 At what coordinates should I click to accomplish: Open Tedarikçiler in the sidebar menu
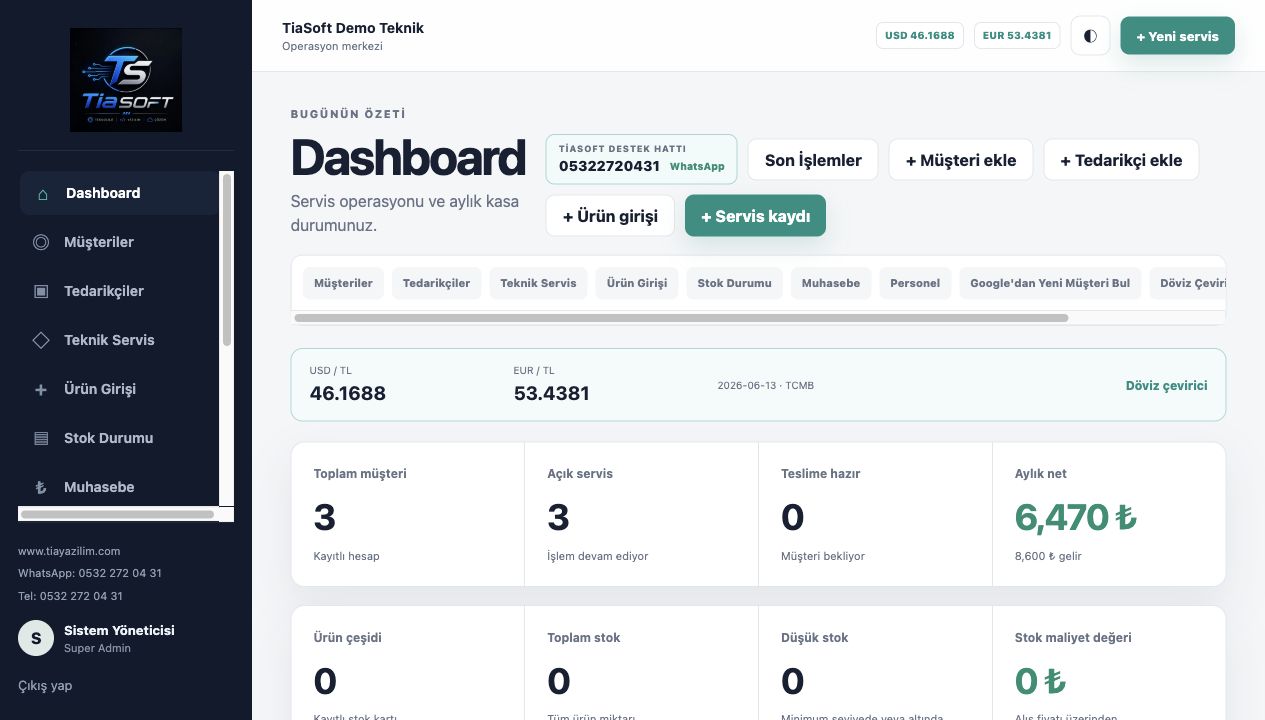point(119,291)
